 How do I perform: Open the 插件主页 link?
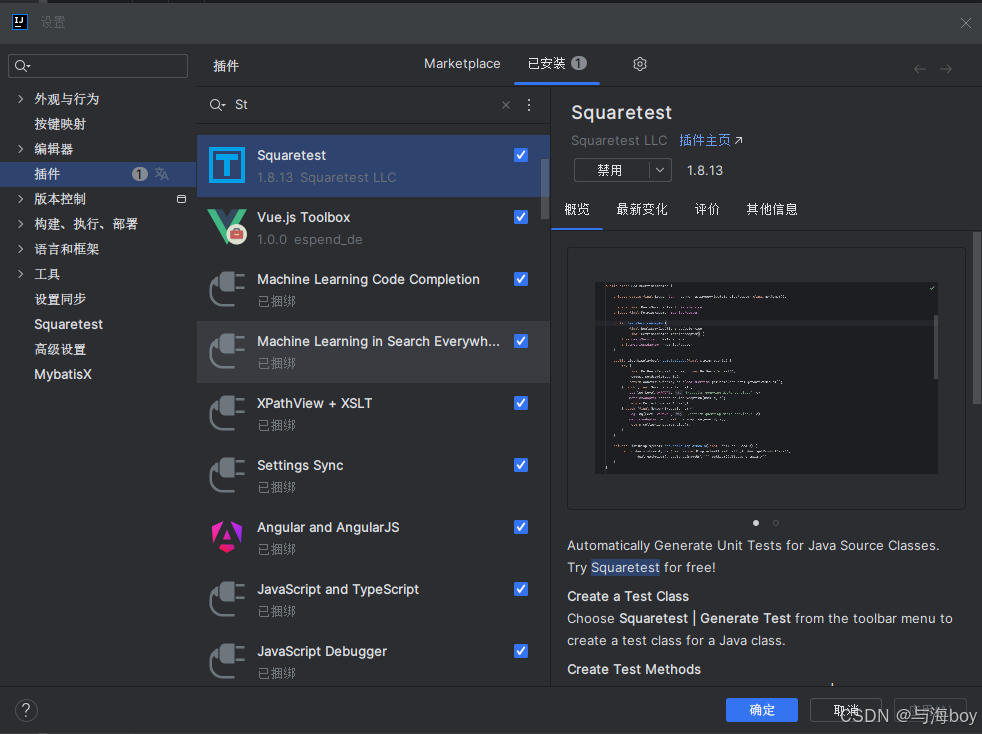(x=711, y=140)
